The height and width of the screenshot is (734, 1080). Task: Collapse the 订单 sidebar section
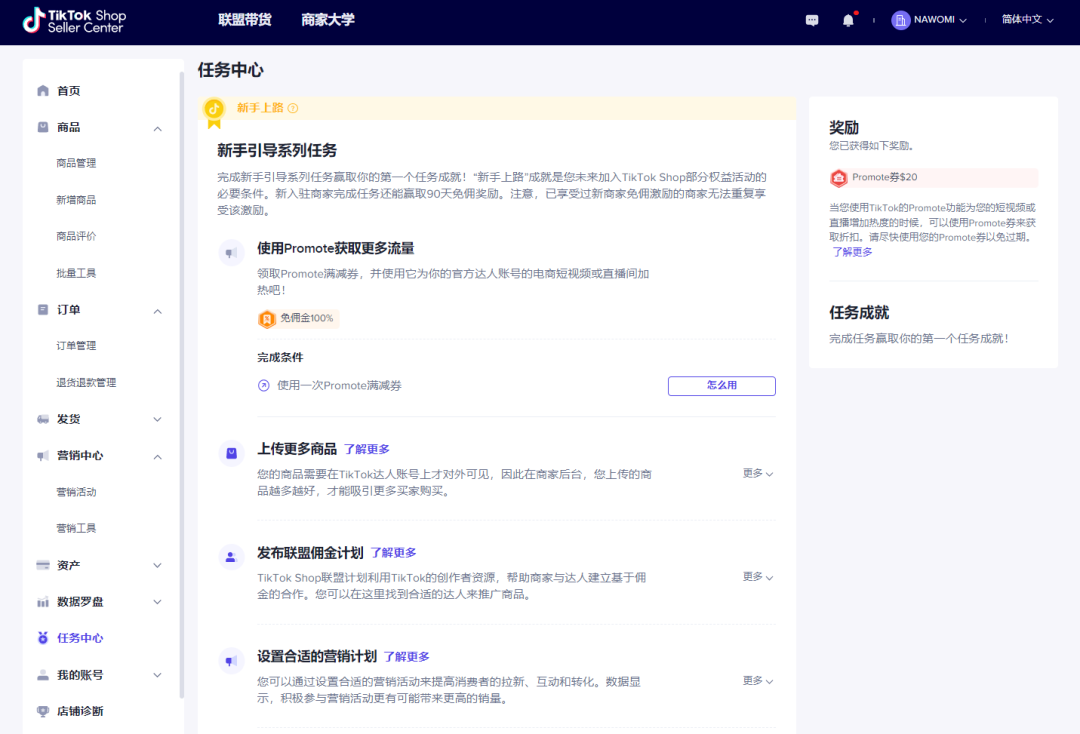point(157,311)
